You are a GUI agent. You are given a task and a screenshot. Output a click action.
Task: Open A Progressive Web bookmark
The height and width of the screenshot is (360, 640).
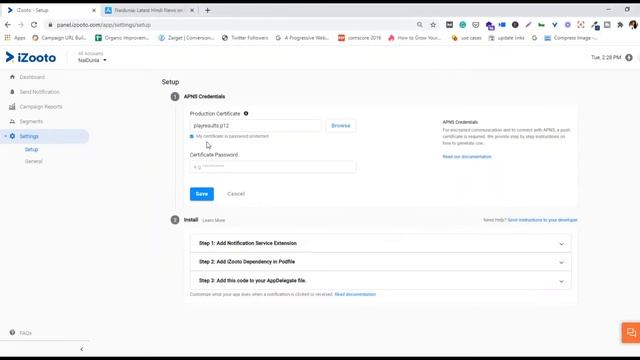coord(302,38)
